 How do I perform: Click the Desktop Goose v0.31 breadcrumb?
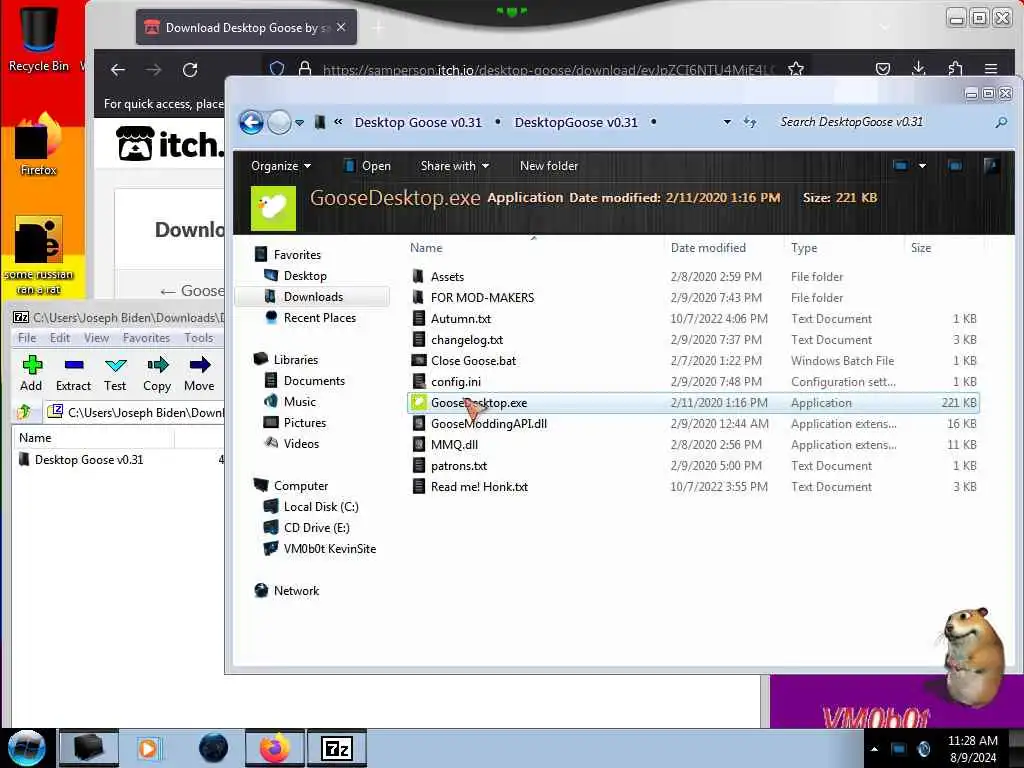coord(418,122)
